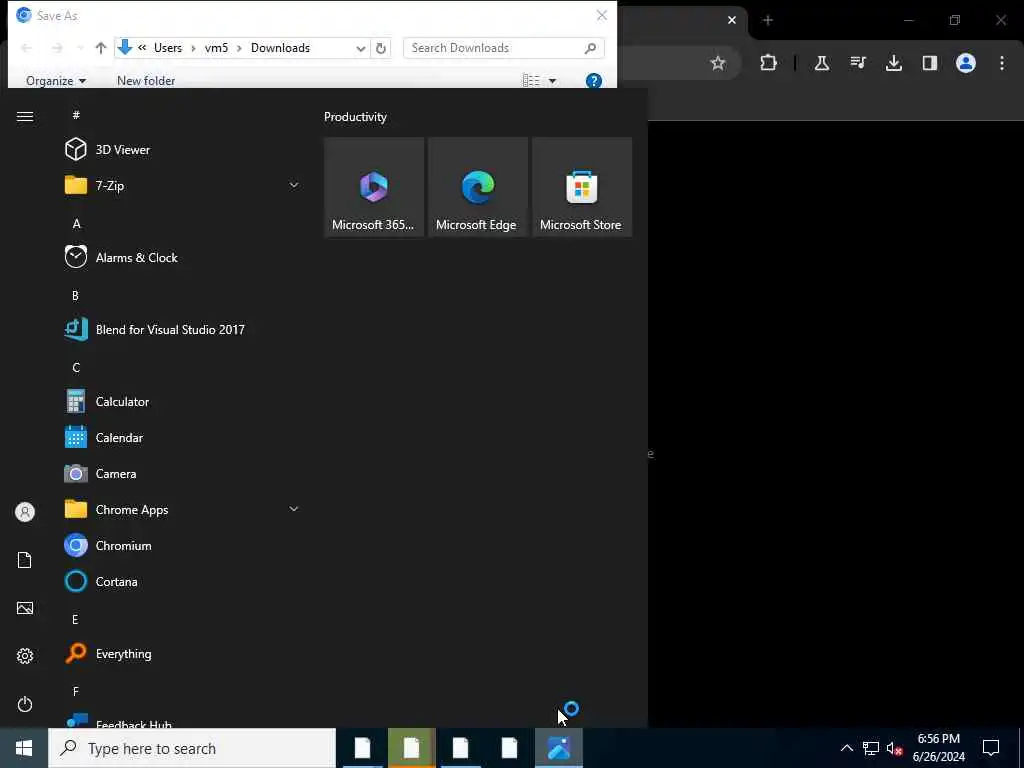
Task: Open the Chrome Apps folder entry
Action: [183, 509]
